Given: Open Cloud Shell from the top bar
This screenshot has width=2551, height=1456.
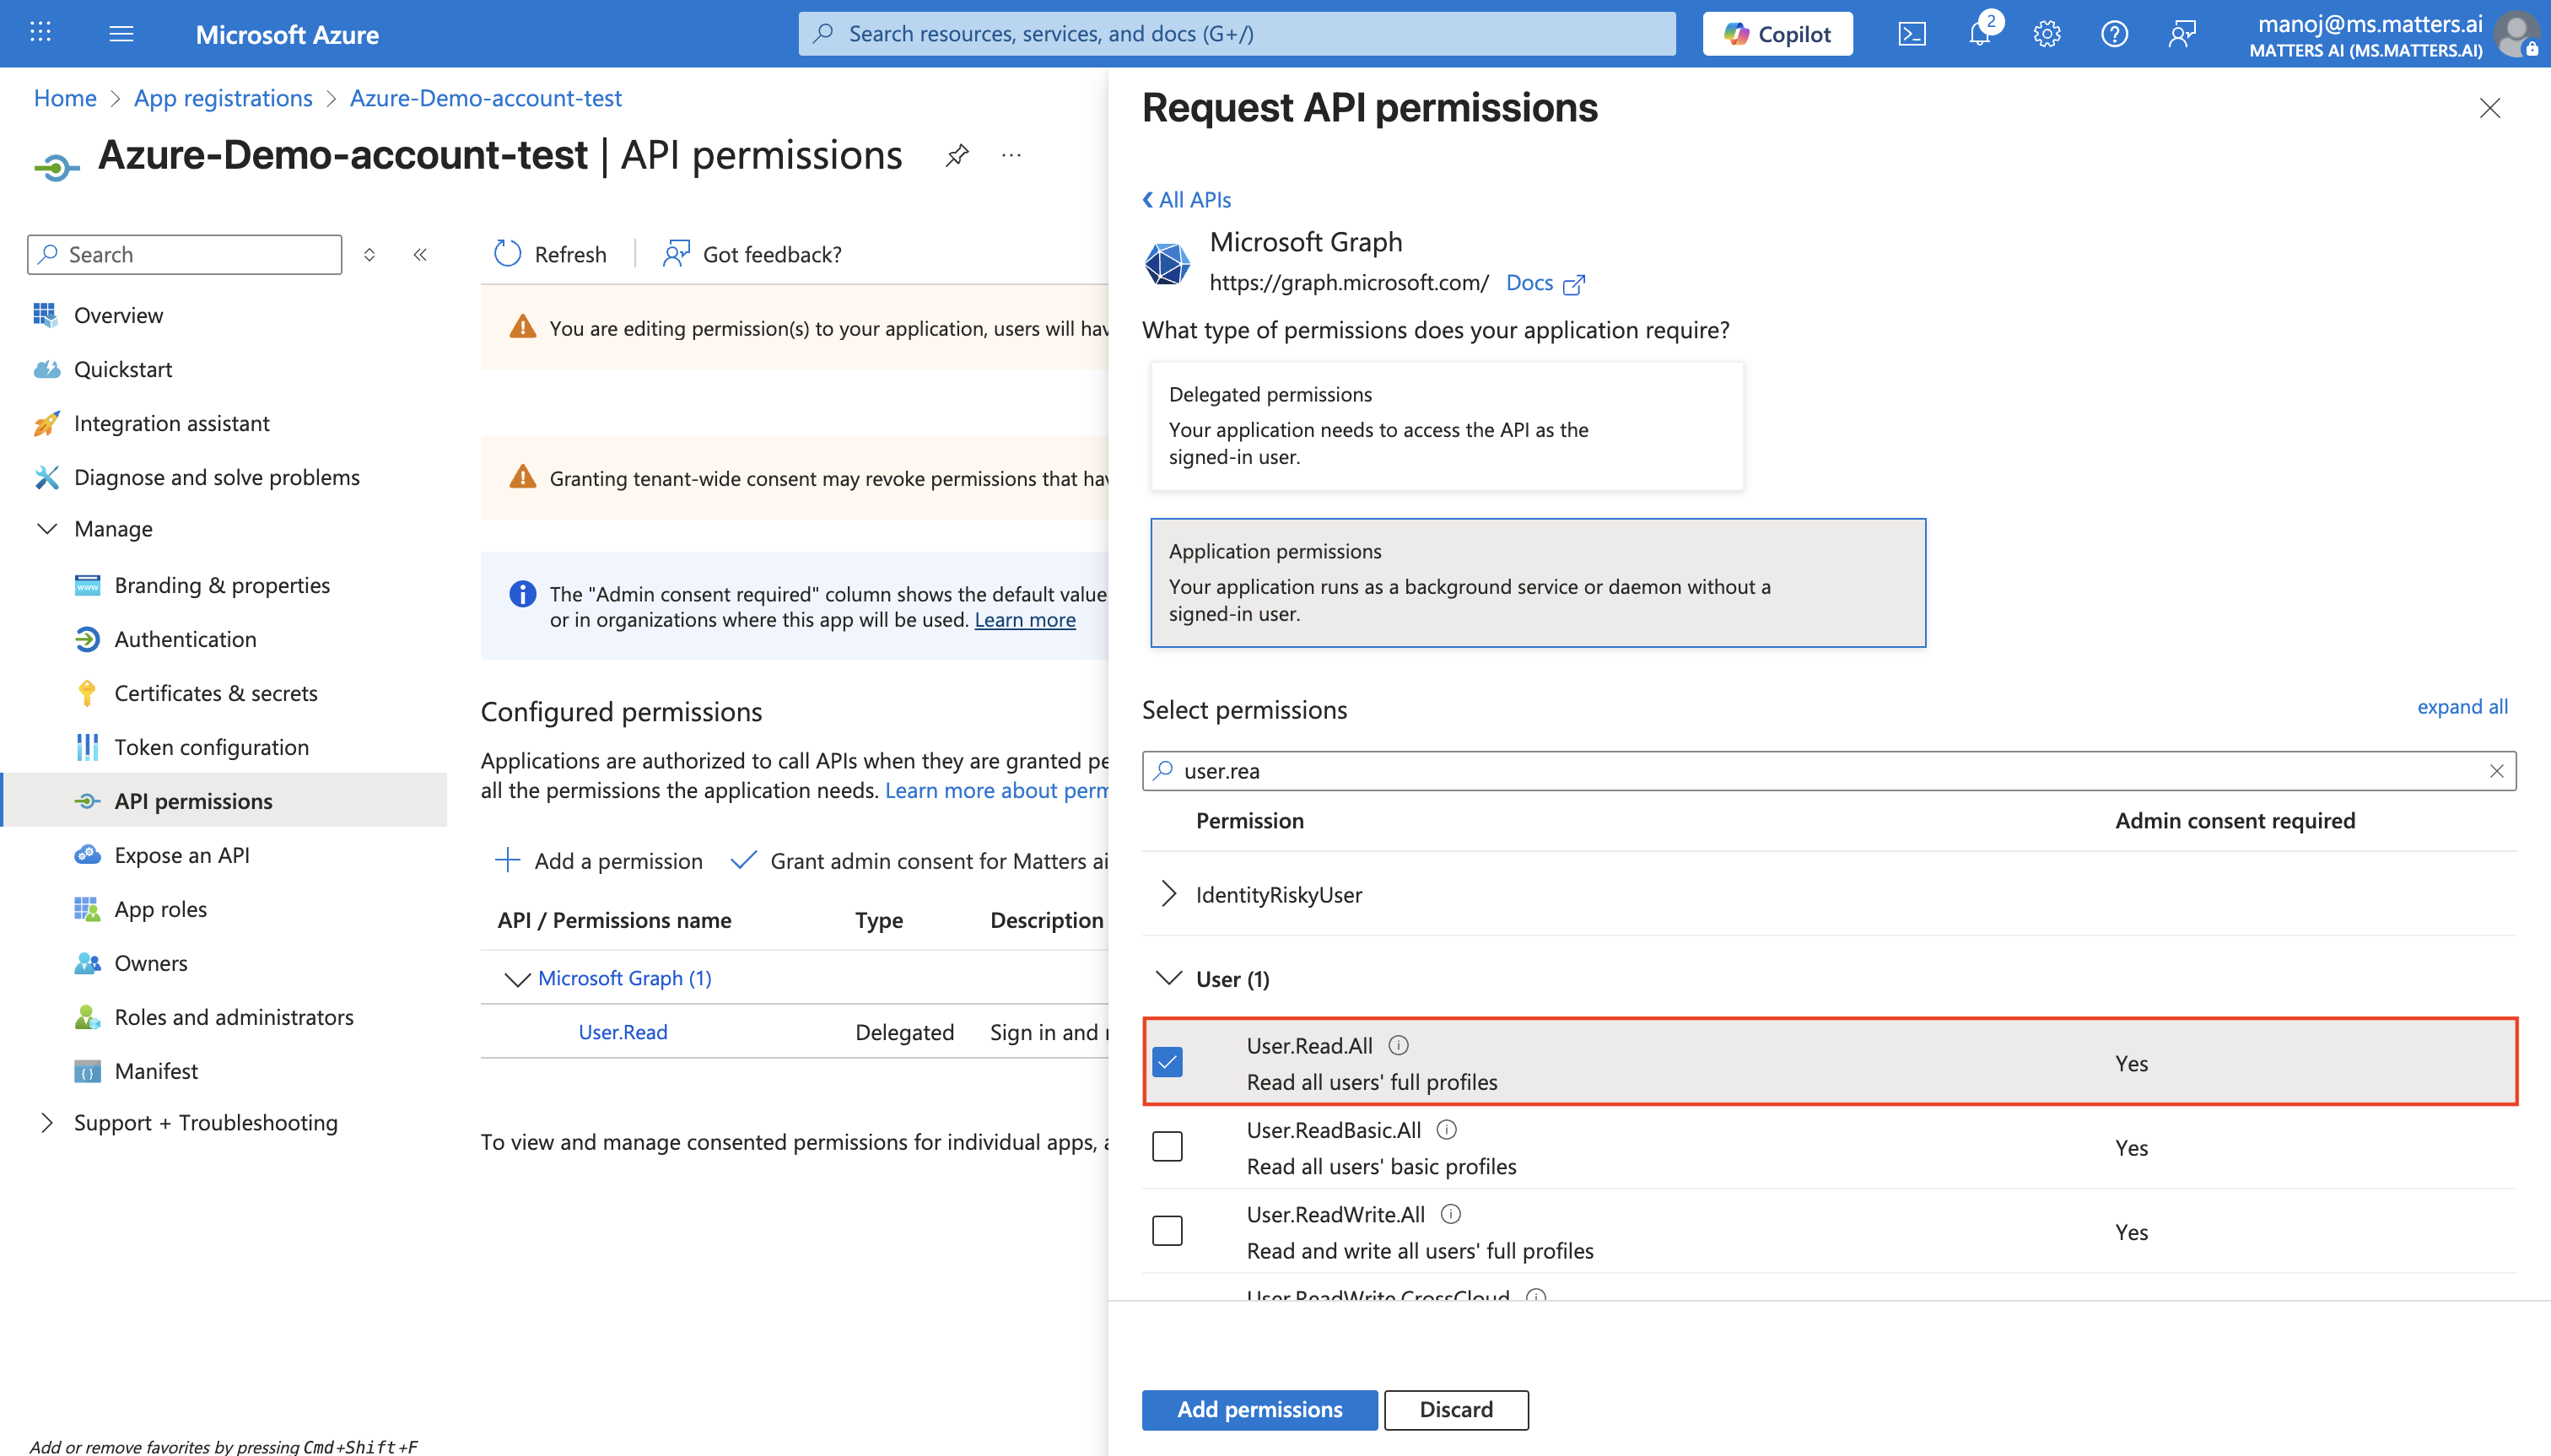Looking at the screenshot, I should click(x=1911, y=34).
